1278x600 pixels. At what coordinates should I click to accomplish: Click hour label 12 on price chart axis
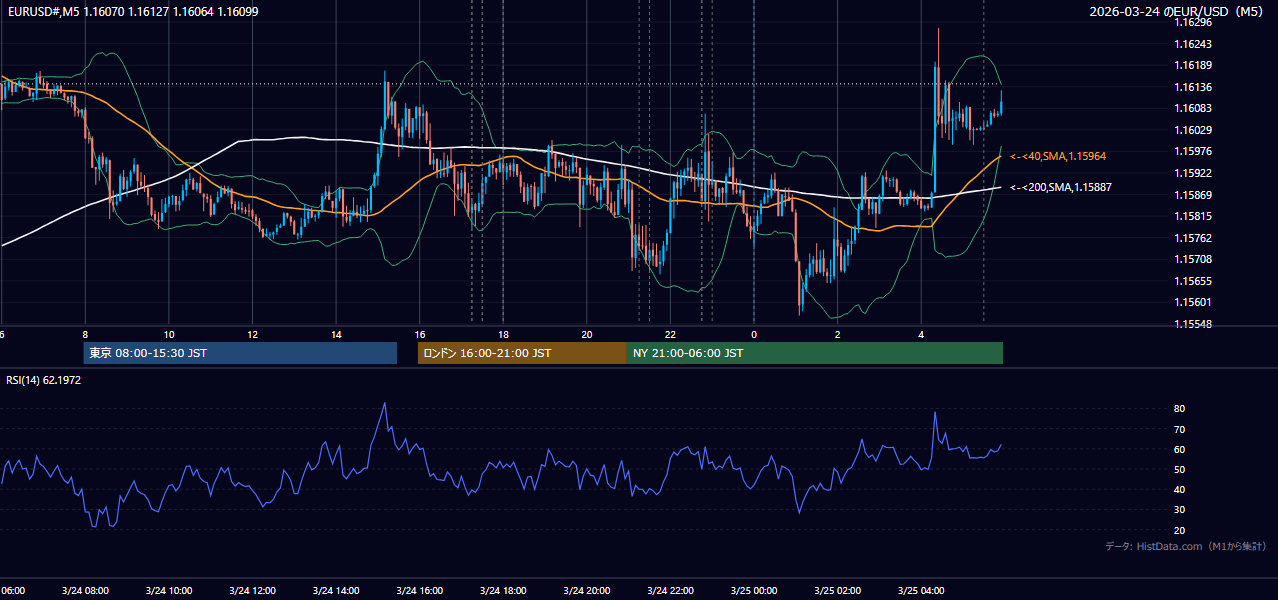tap(253, 334)
